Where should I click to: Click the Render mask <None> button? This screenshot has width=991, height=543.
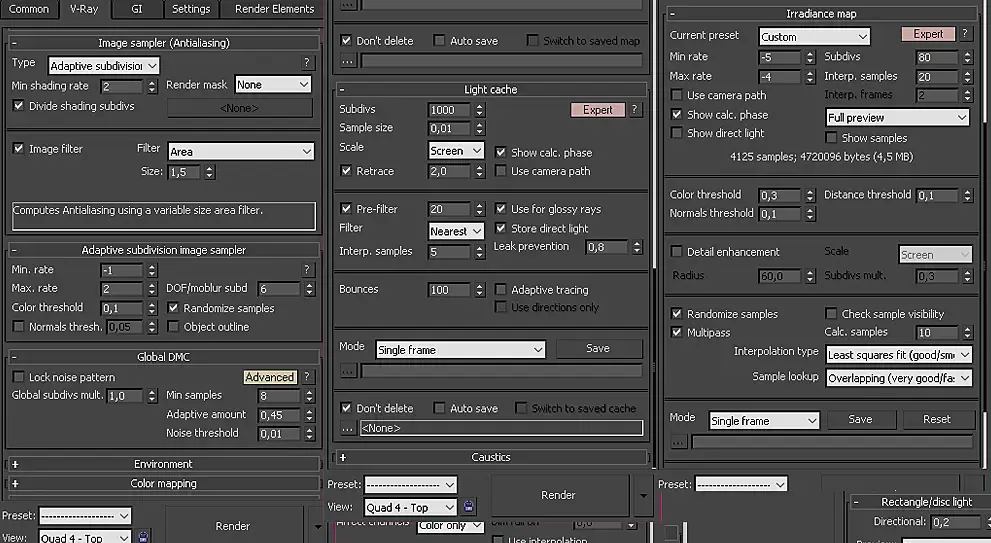tap(240, 108)
